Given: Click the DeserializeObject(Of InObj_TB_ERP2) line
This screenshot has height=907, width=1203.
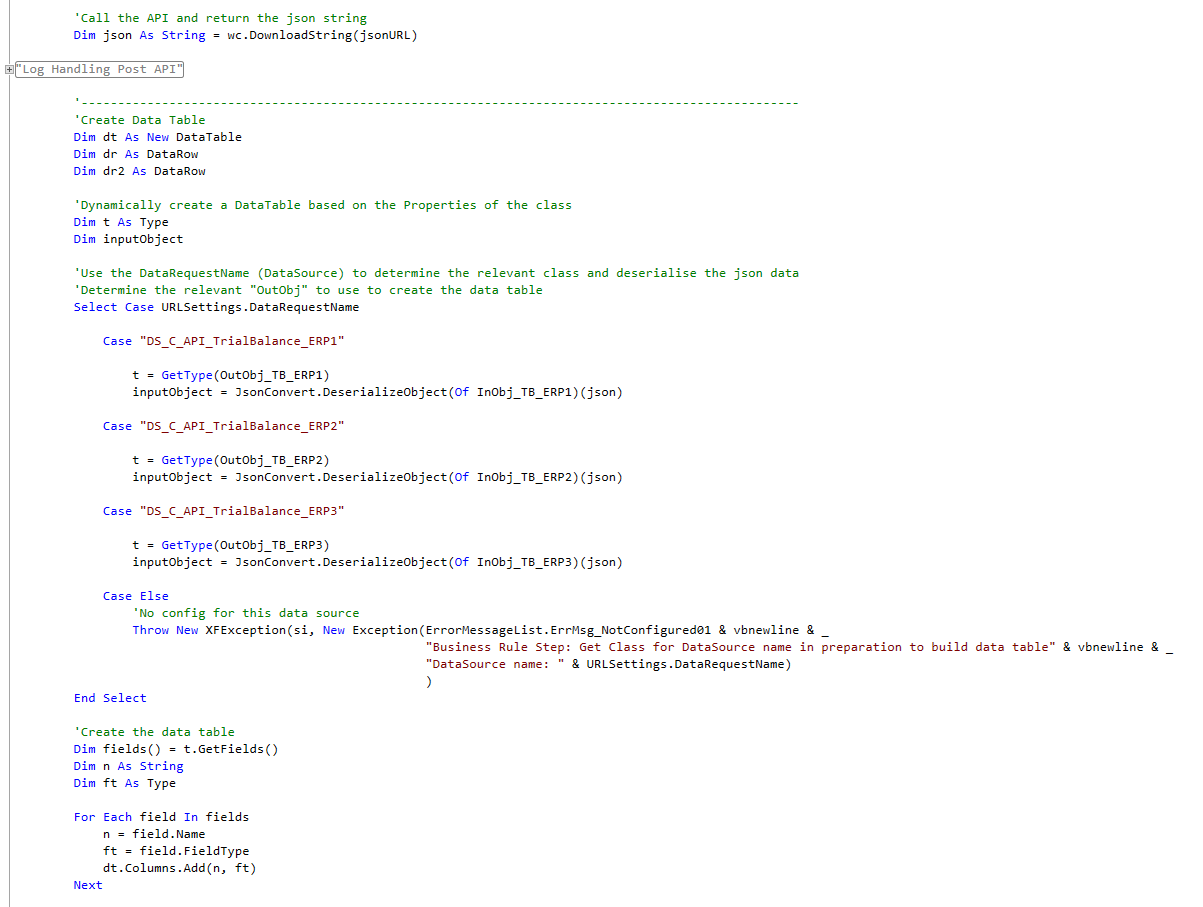Looking at the screenshot, I should (377, 477).
